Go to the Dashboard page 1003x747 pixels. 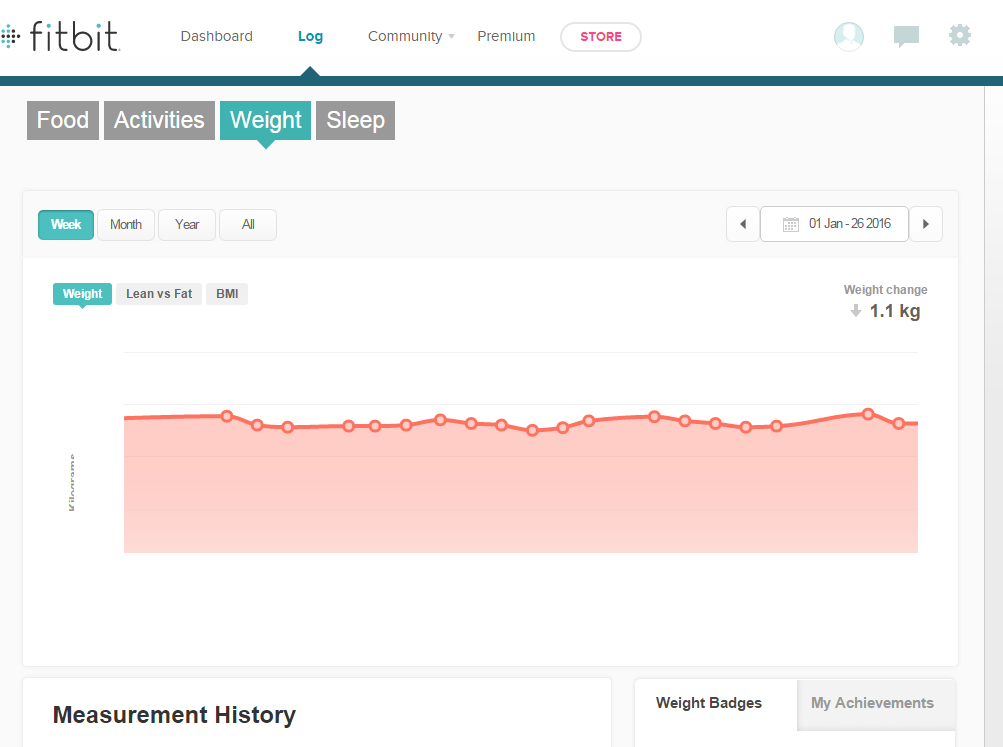tap(217, 36)
